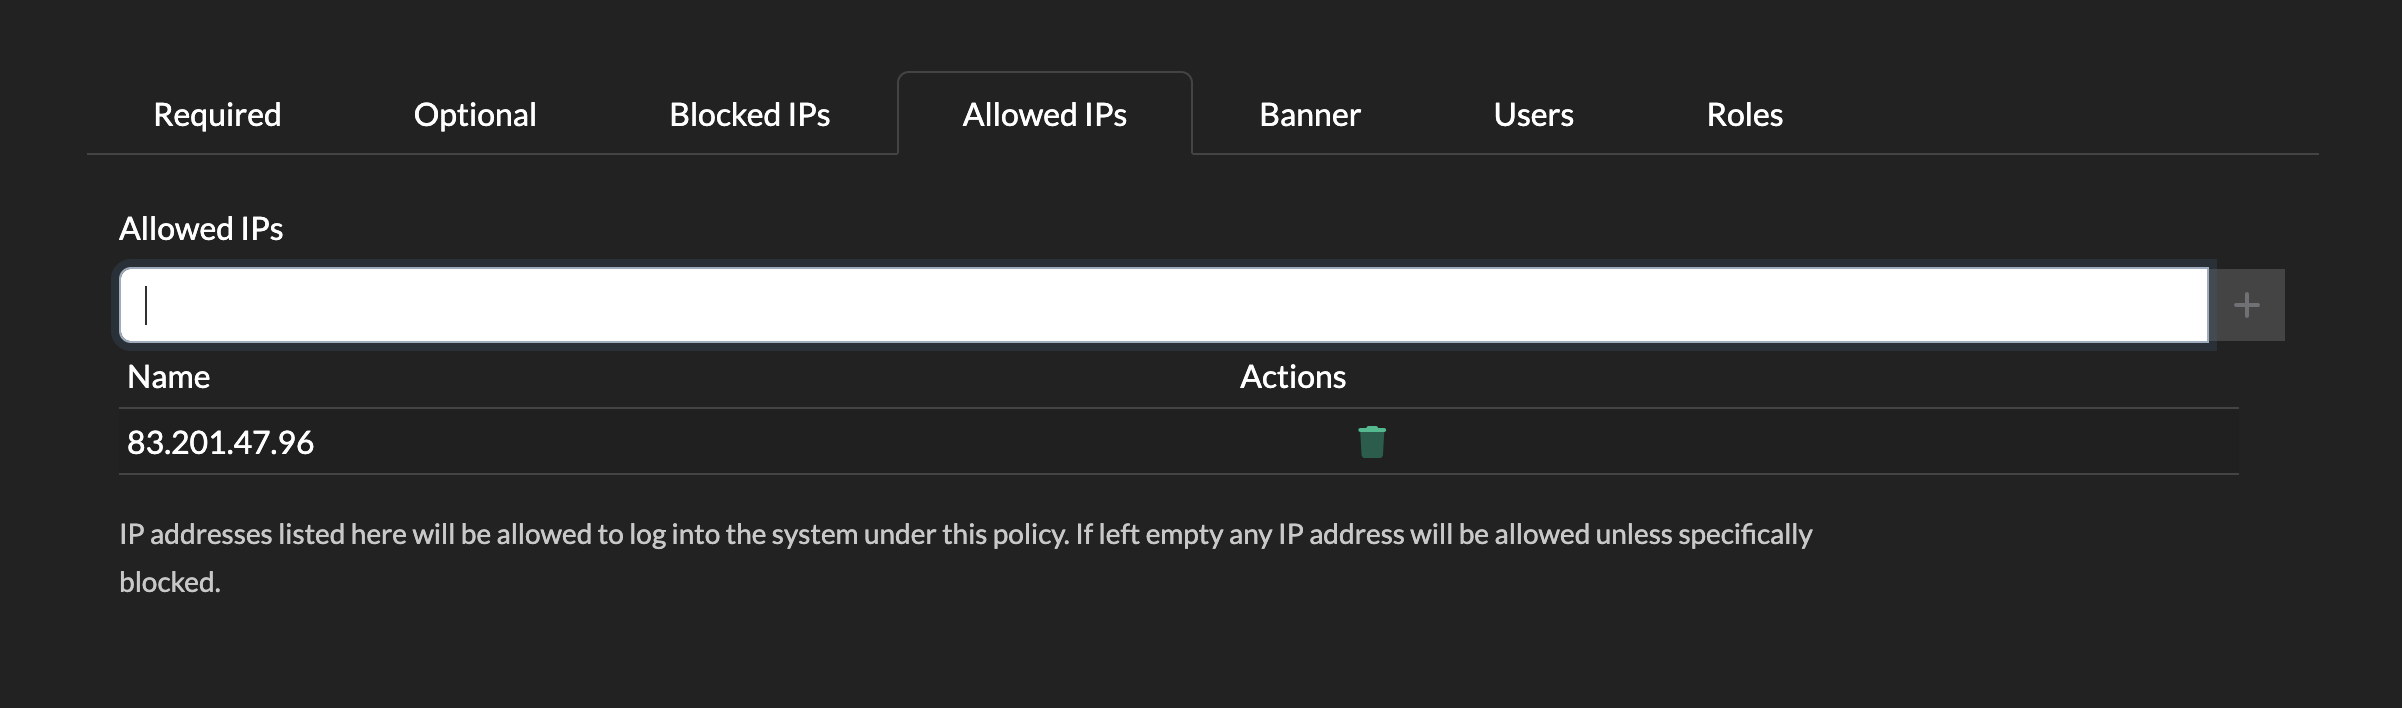Click blank row space between IP and trash icon
2402x708 pixels.
point(800,442)
